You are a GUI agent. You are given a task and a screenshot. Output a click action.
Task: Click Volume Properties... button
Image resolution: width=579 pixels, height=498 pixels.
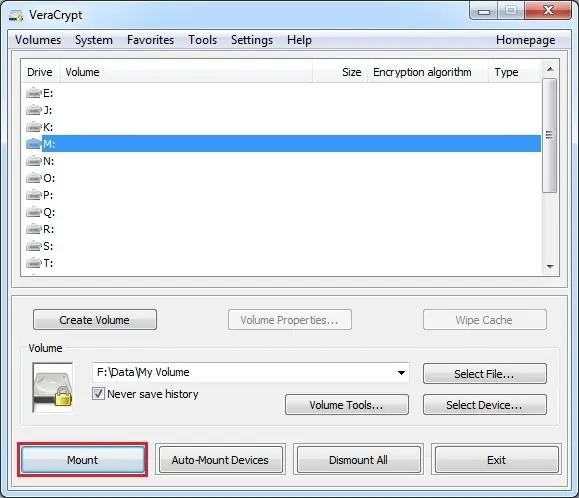[290, 320]
